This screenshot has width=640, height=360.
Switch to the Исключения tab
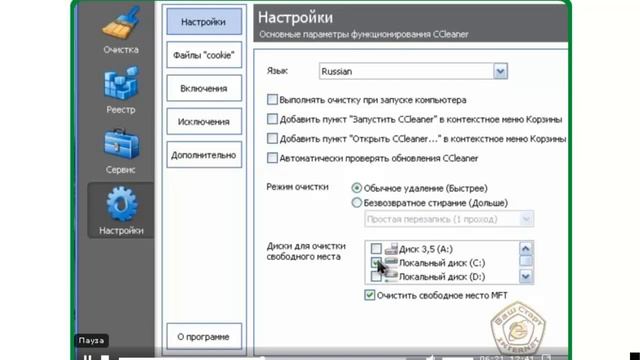click(x=204, y=122)
